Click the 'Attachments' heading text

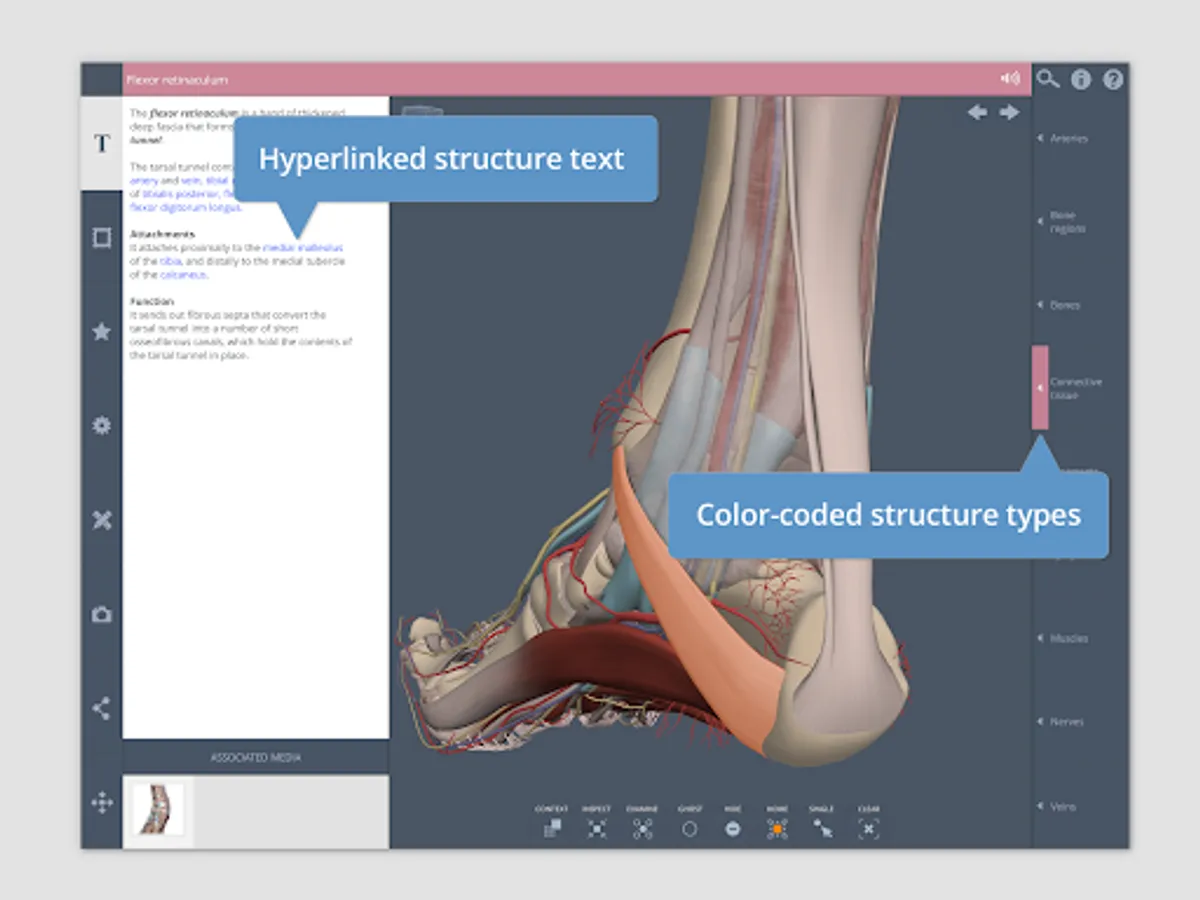tap(162, 234)
